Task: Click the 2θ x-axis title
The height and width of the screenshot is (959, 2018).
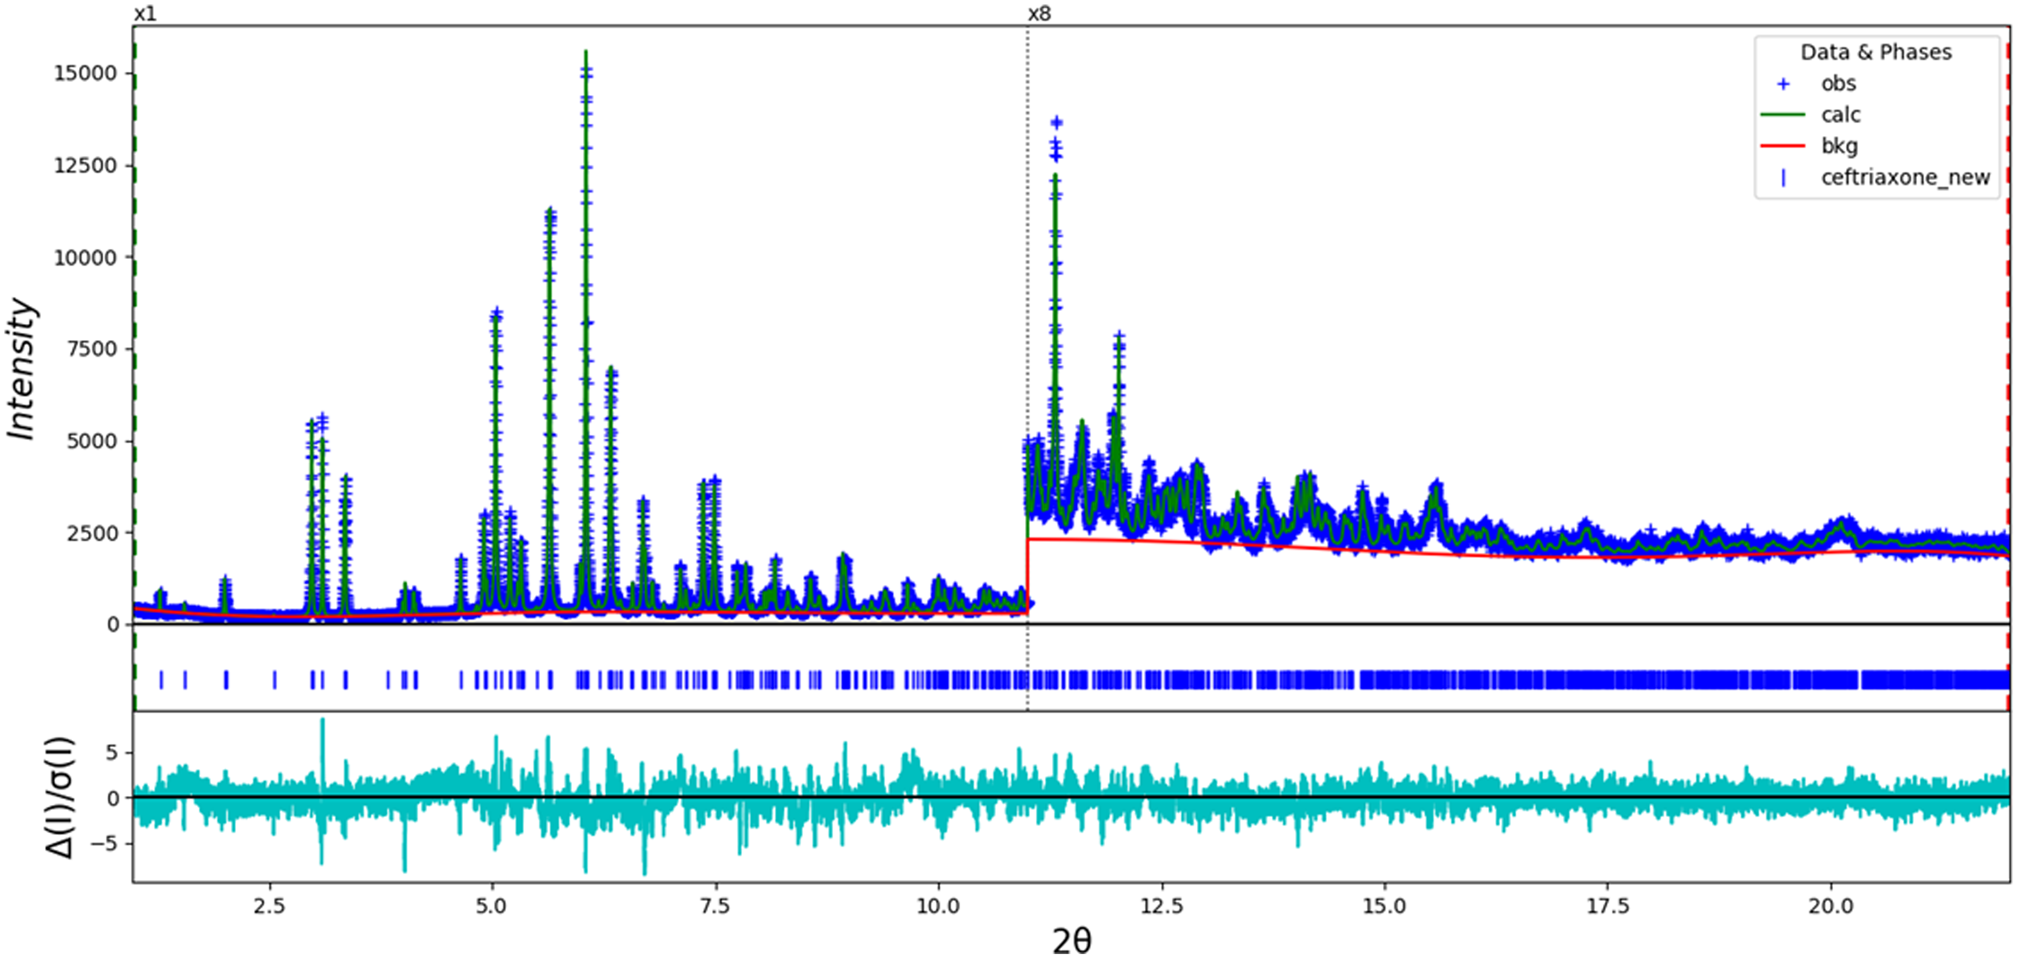Action: tap(1071, 940)
